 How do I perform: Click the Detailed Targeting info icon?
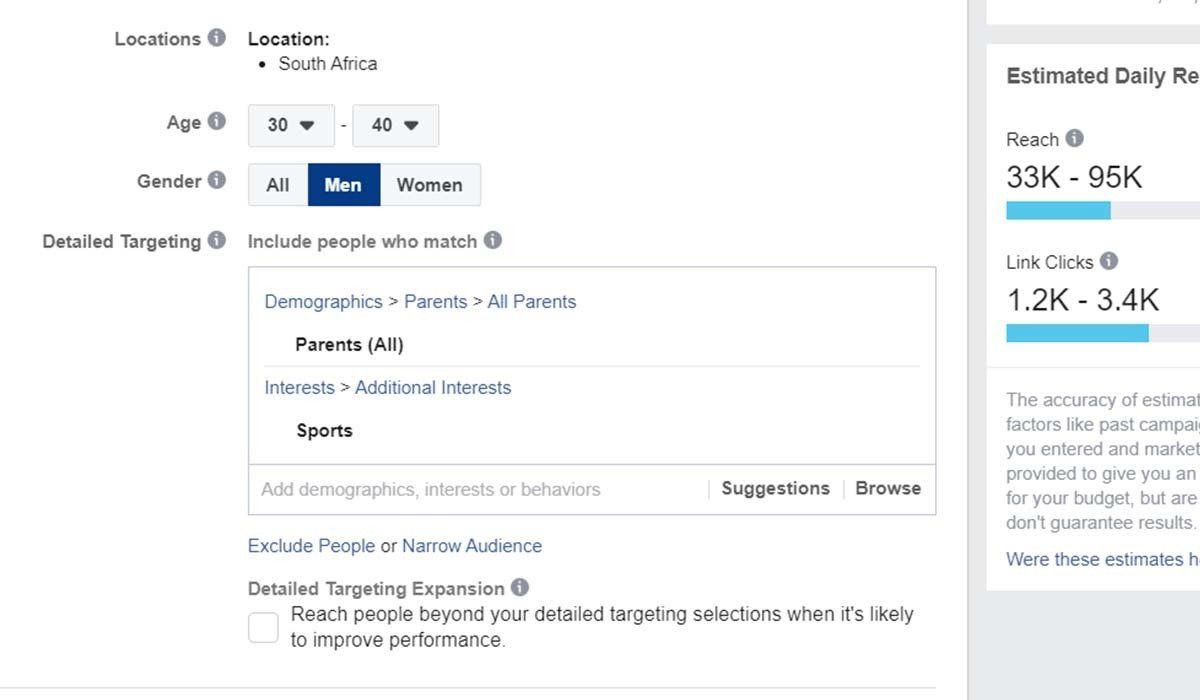(x=216, y=241)
